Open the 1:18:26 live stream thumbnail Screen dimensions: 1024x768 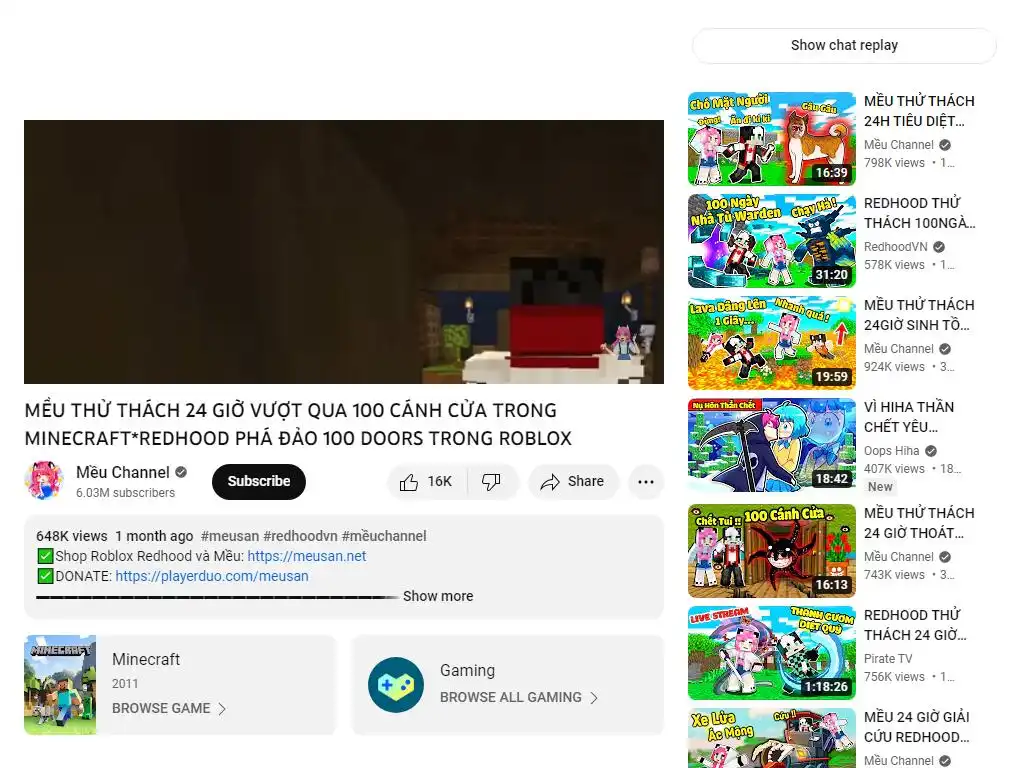(771, 652)
